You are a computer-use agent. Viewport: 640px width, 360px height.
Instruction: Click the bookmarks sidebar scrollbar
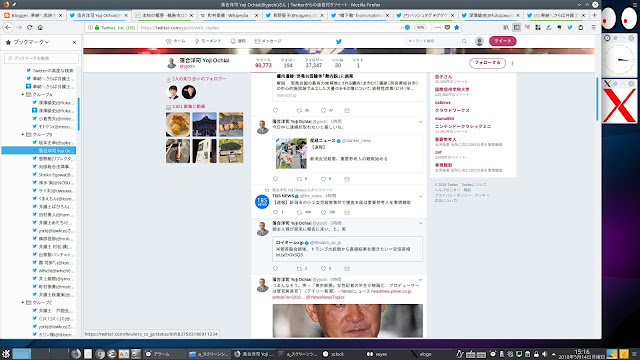tap(78, 114)
